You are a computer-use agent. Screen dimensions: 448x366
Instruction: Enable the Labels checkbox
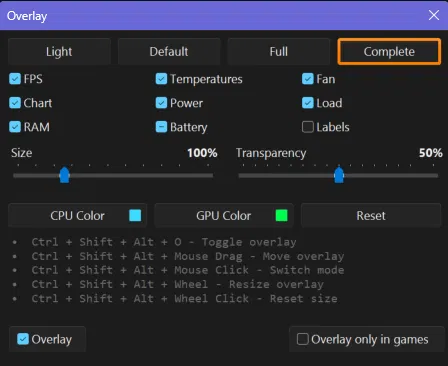click(308, 127)
